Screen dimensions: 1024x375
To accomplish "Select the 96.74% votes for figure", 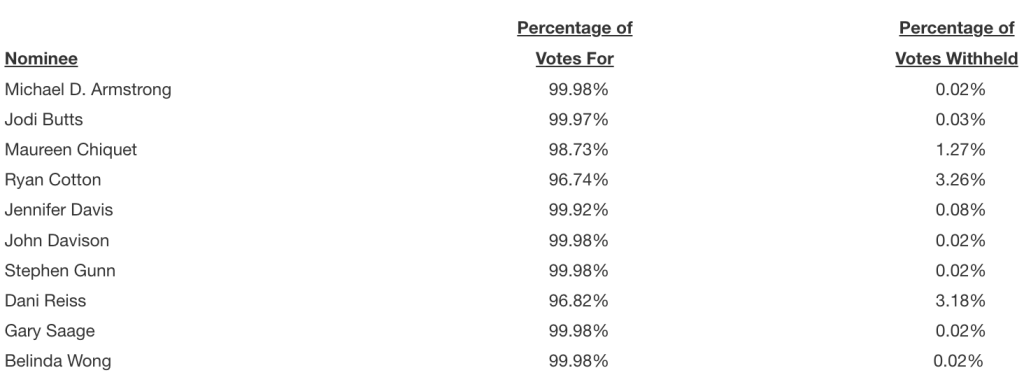I will [x=579, y=180].
